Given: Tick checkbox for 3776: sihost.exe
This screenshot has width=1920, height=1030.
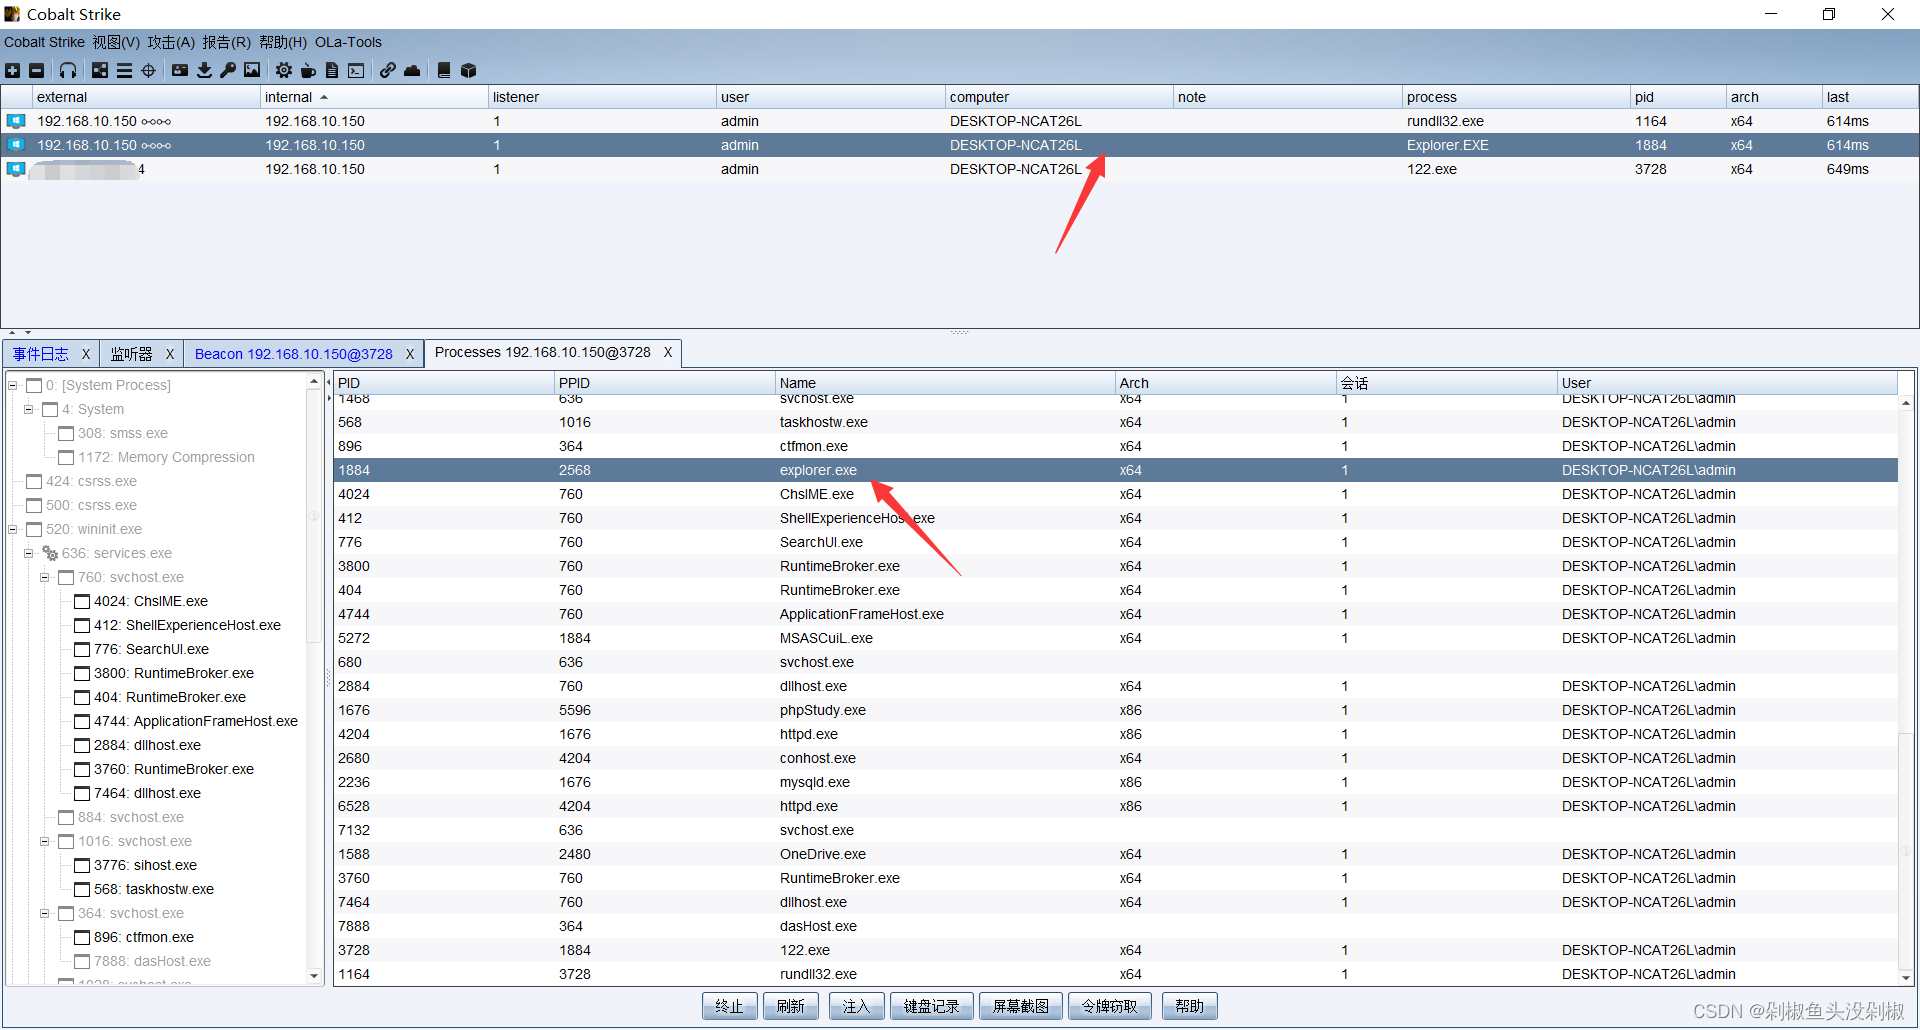Looking at the screenshot, I should tap(82, 865).
